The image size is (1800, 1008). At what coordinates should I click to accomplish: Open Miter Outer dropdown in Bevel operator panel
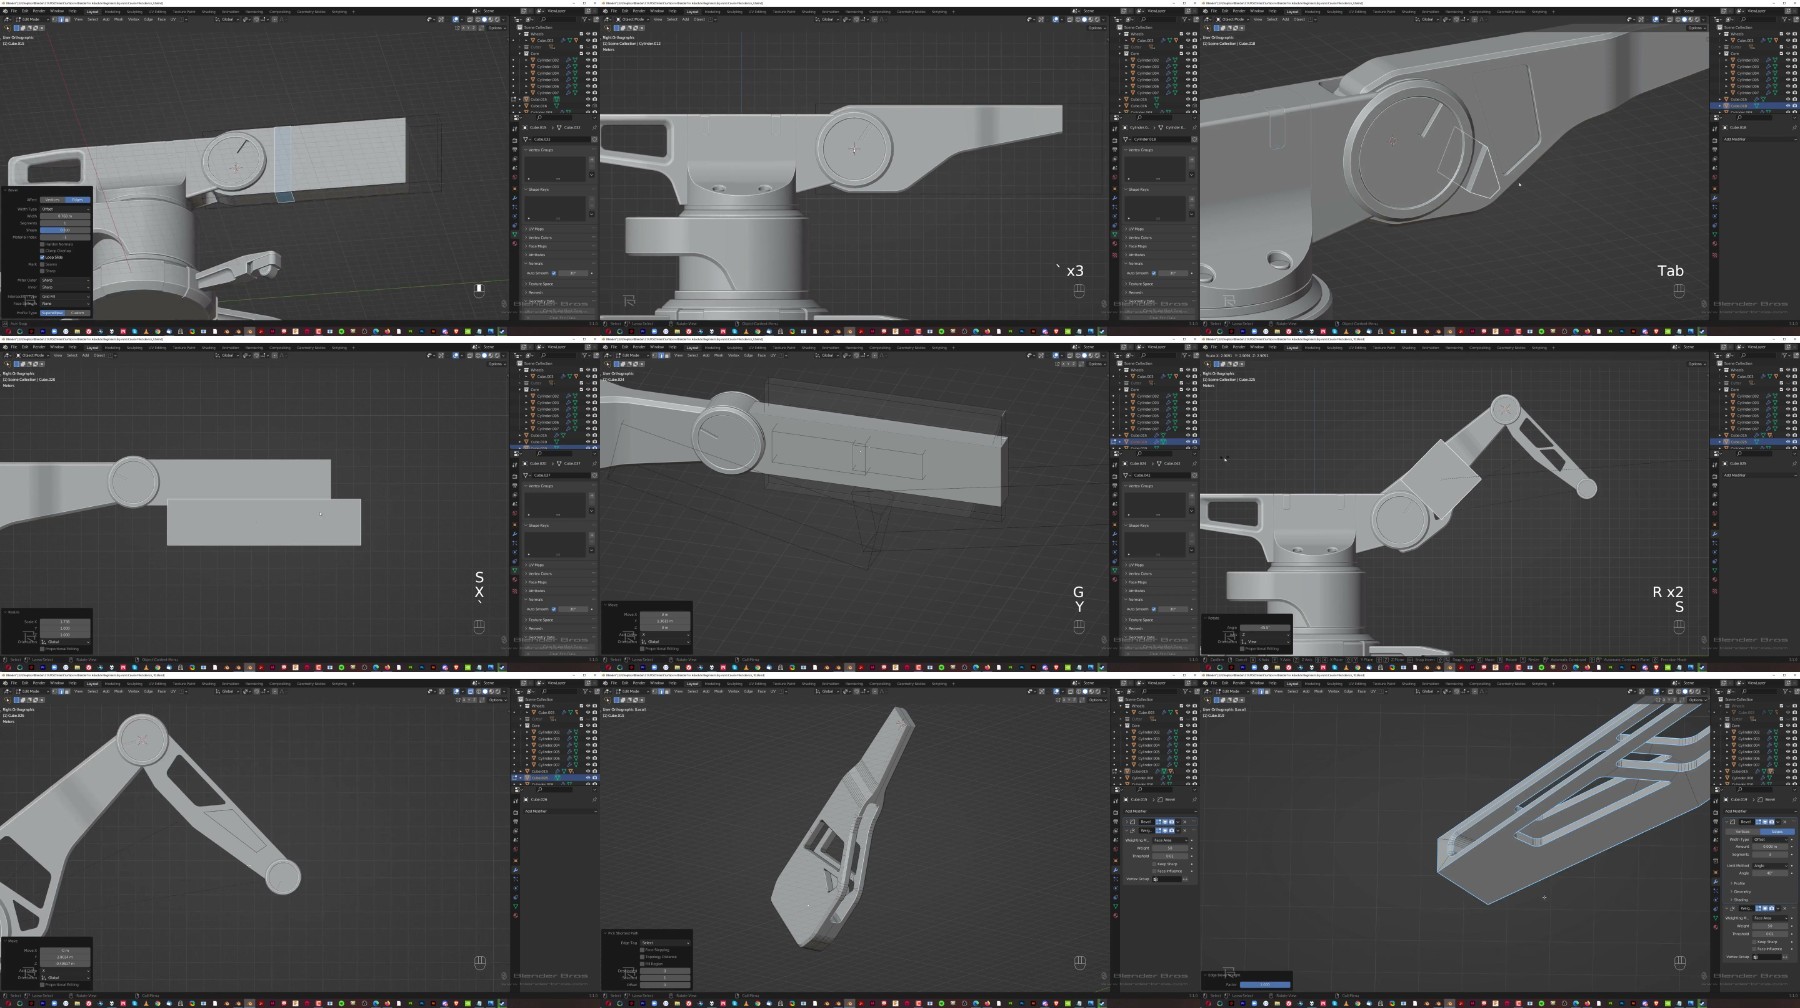65,280
